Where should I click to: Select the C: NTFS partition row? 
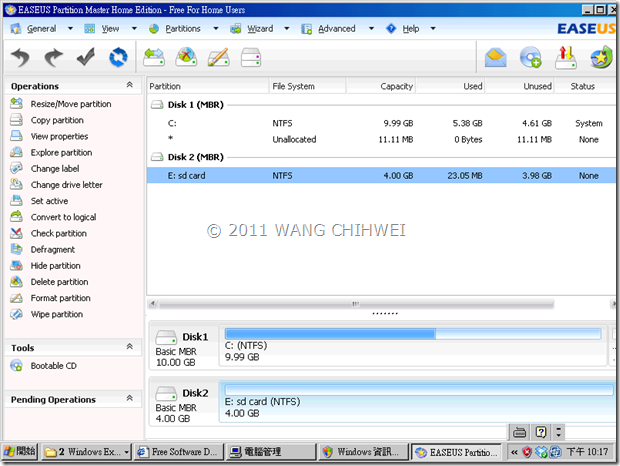[x=381, y=123]
